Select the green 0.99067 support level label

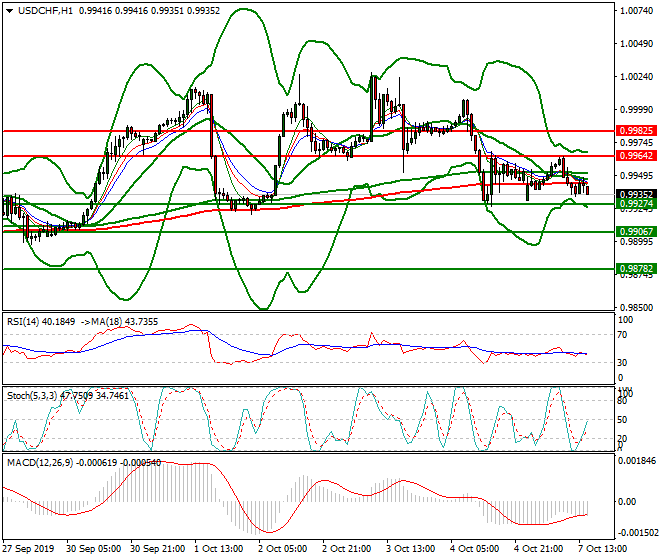coord(636,232)
